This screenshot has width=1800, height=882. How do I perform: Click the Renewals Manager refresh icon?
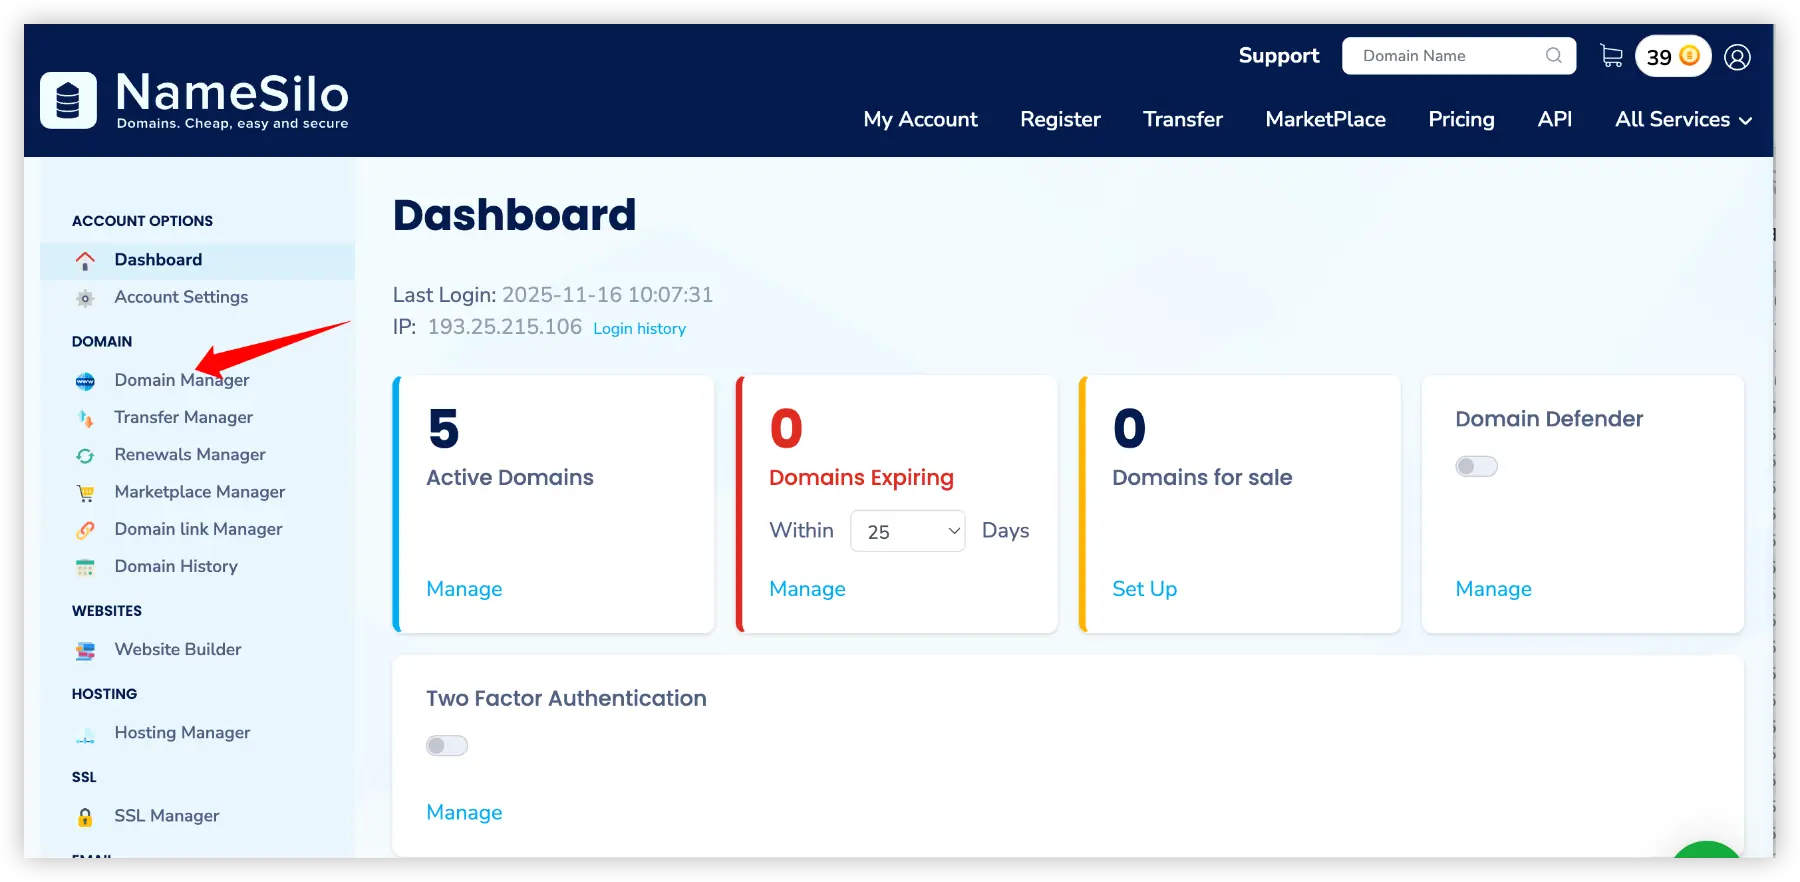tap(85, 456)
